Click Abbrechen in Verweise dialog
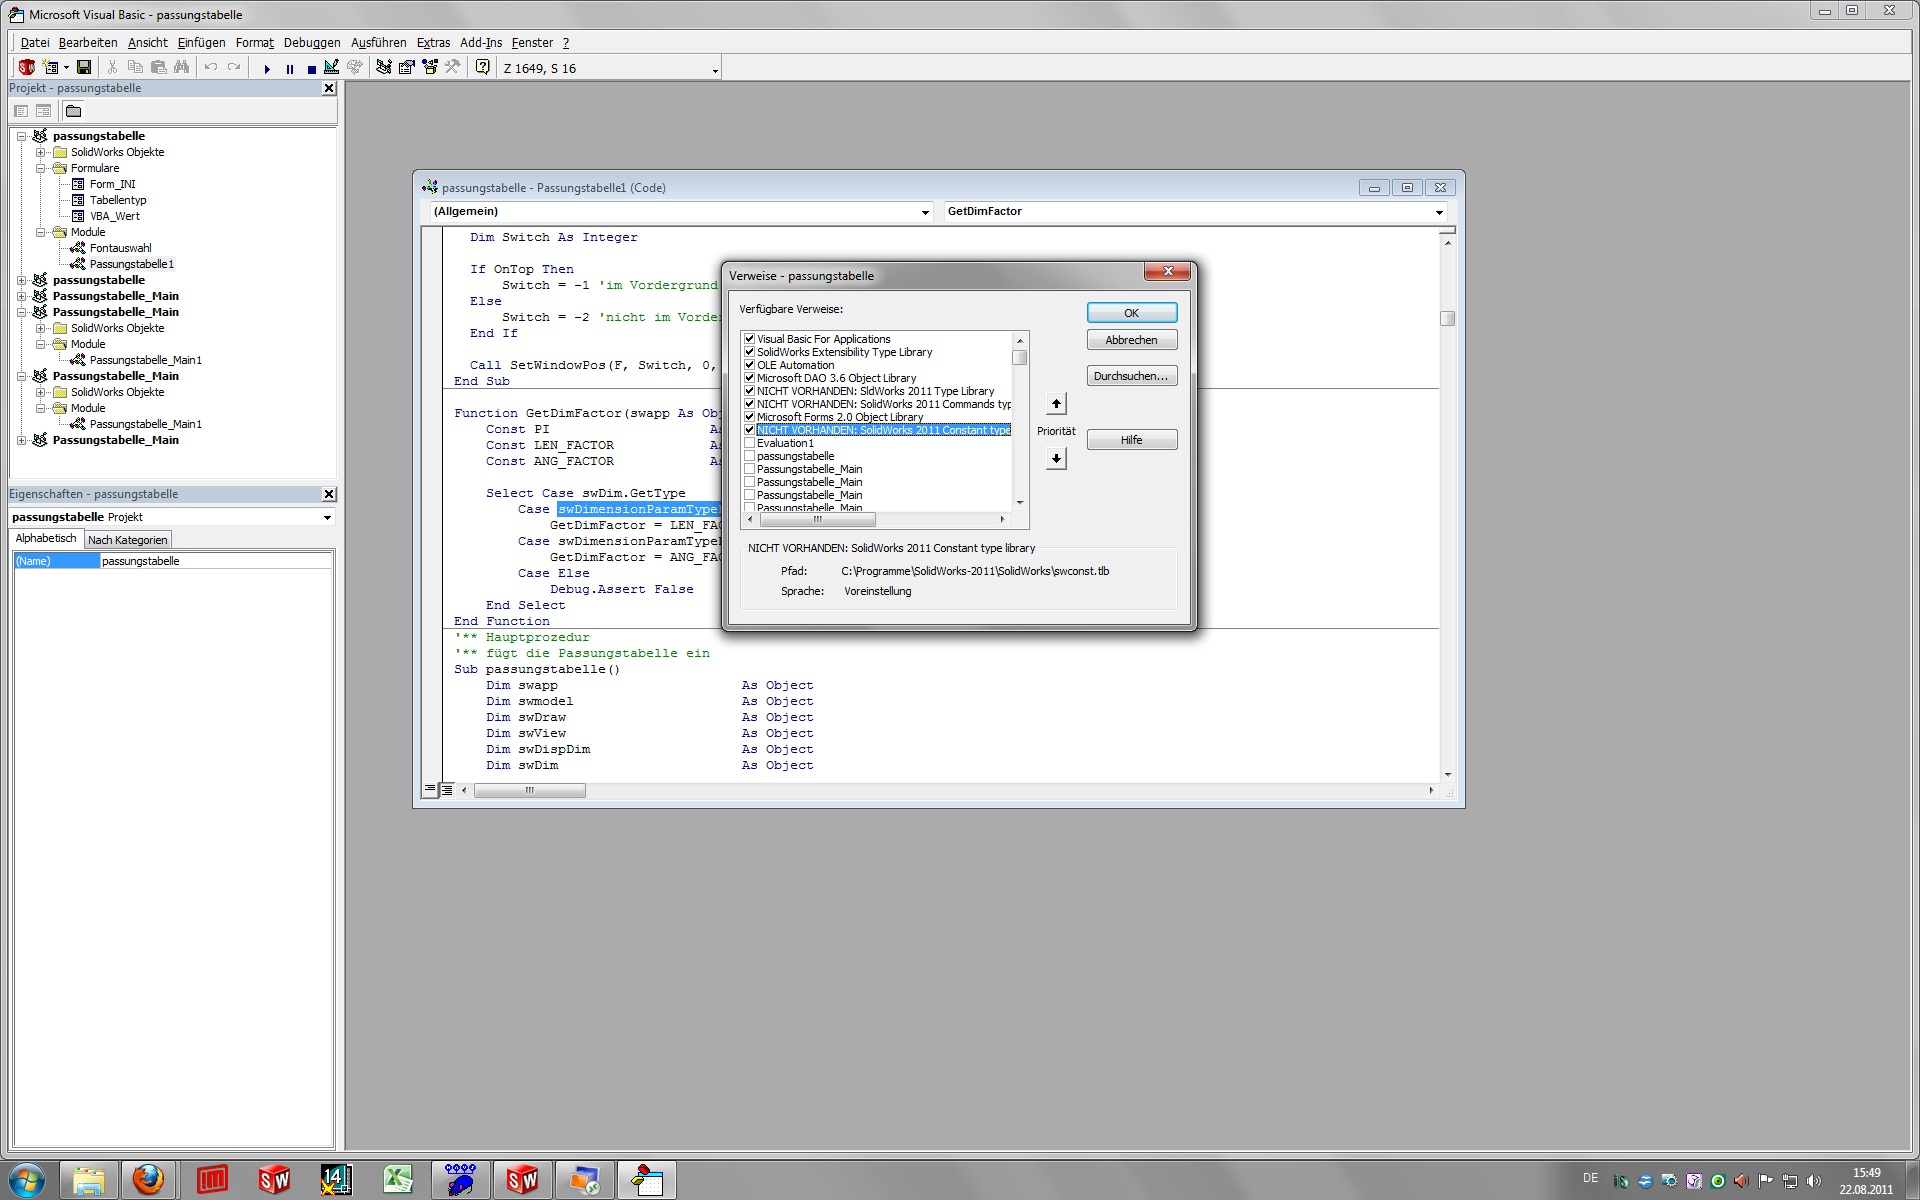This screenshot has width=1920, height=1200. [x=1131, y=340]
